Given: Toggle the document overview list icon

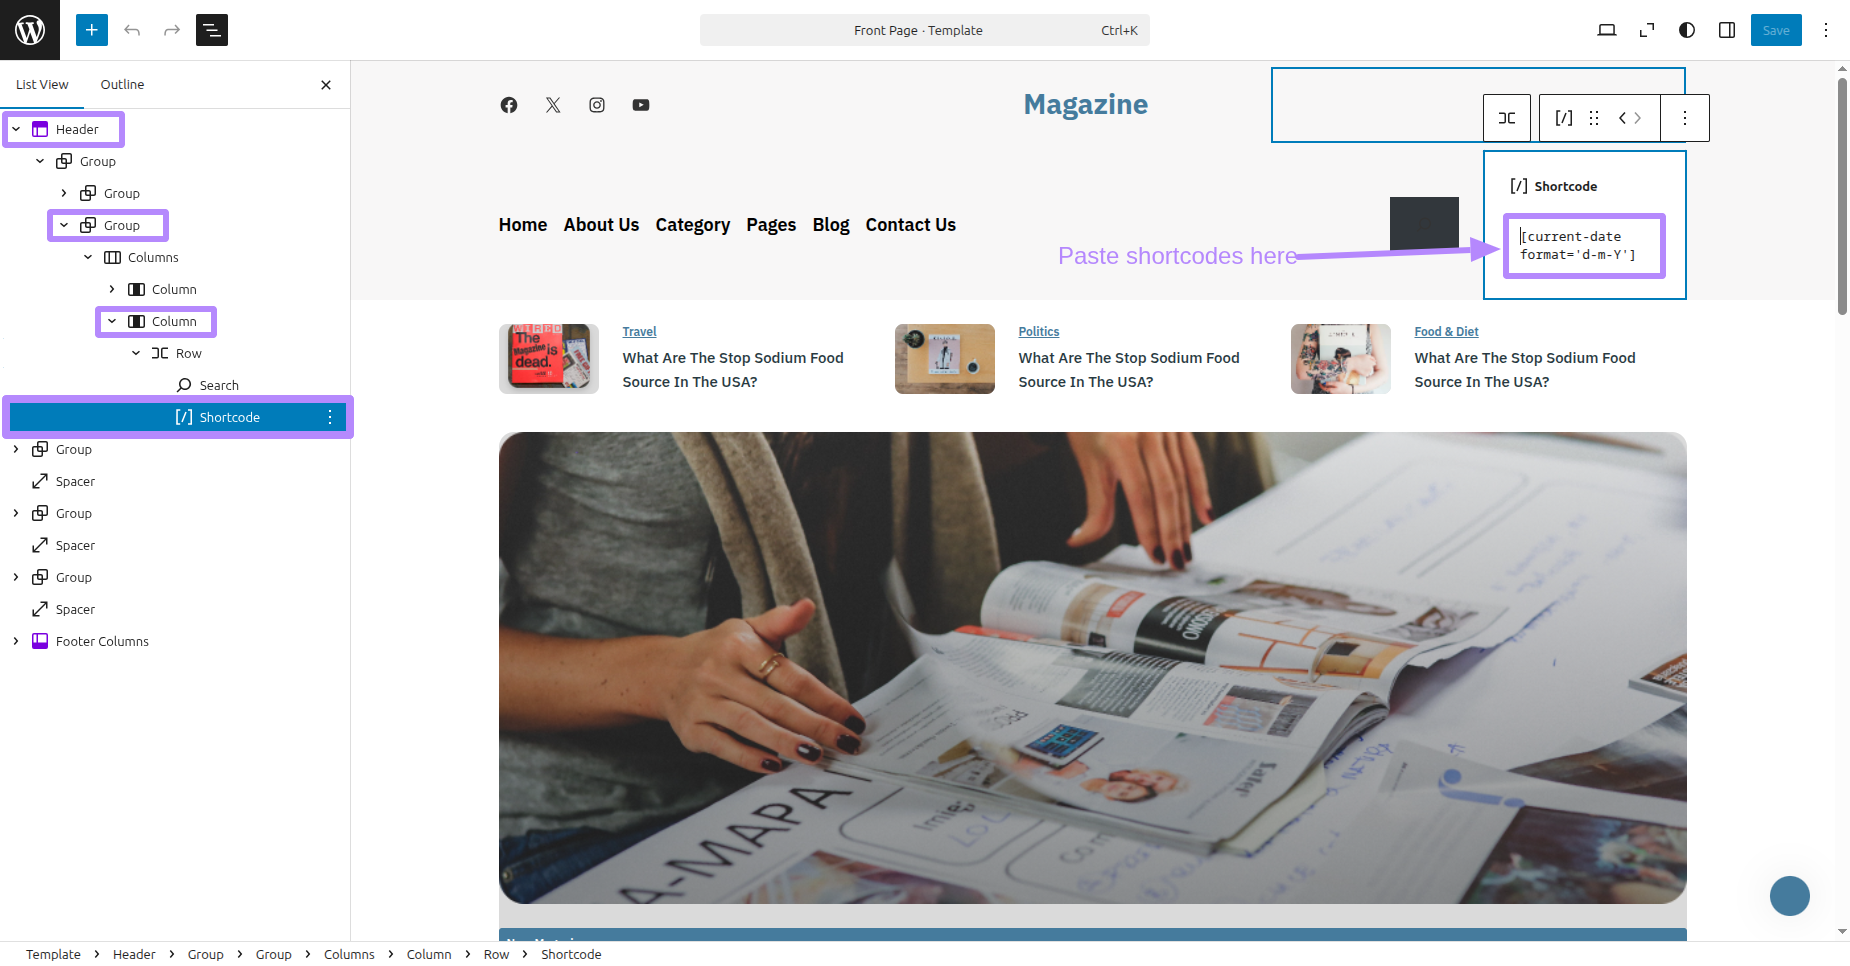Looking at the screenshot, I should pyautogui.click(x=212, y=30).
